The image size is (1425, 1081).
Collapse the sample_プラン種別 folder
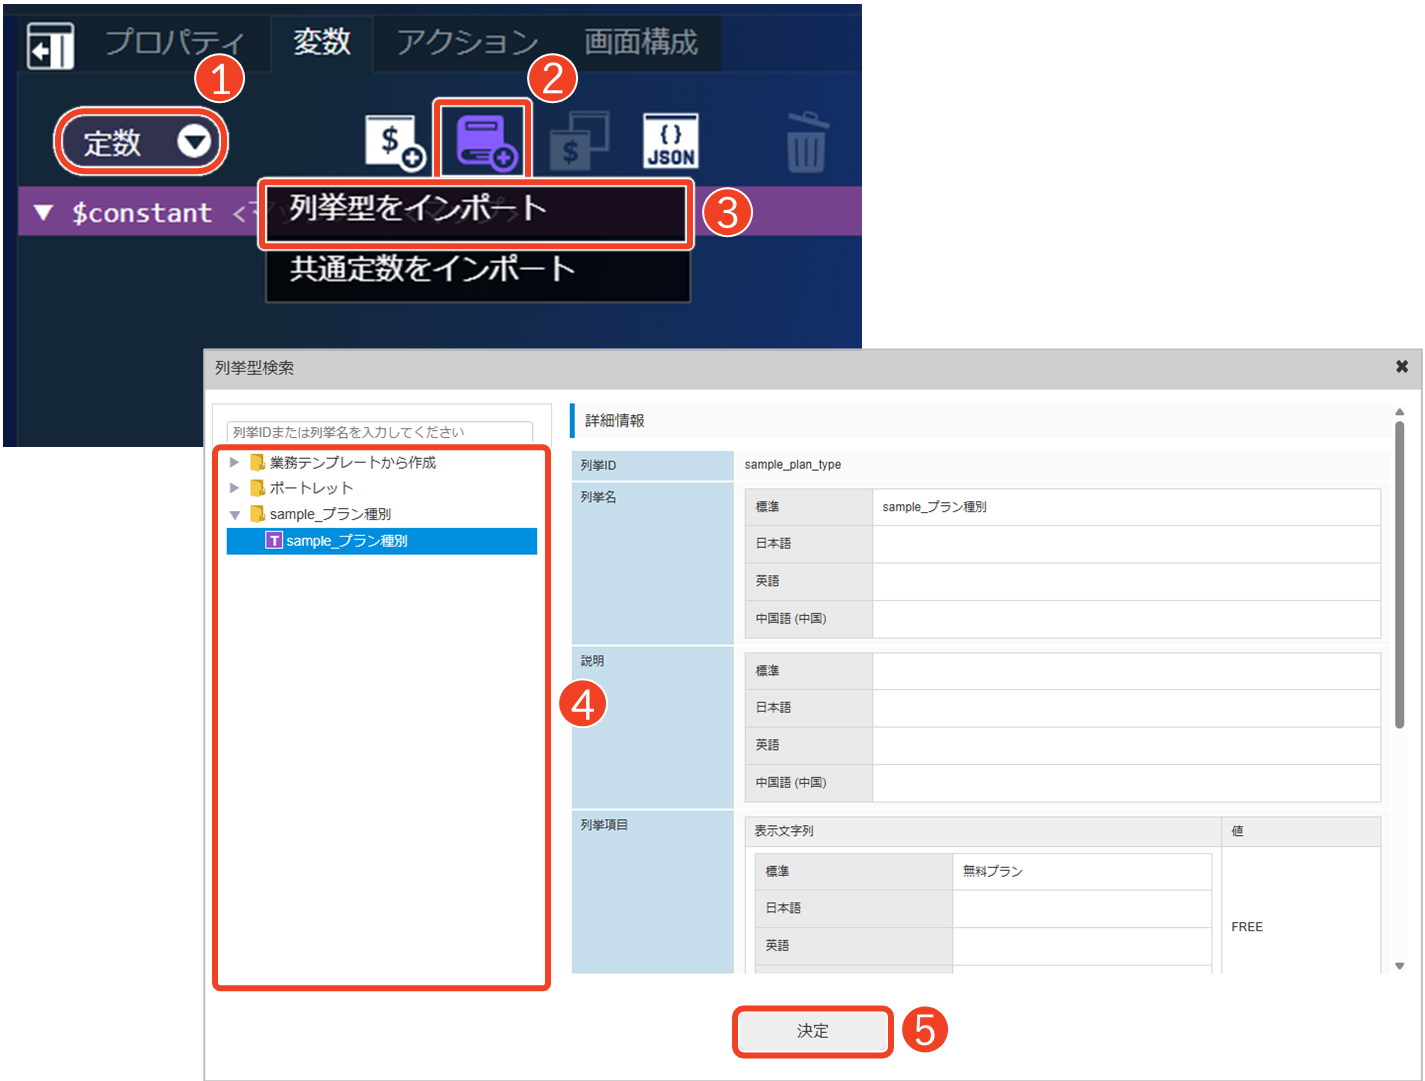(235, 515)
